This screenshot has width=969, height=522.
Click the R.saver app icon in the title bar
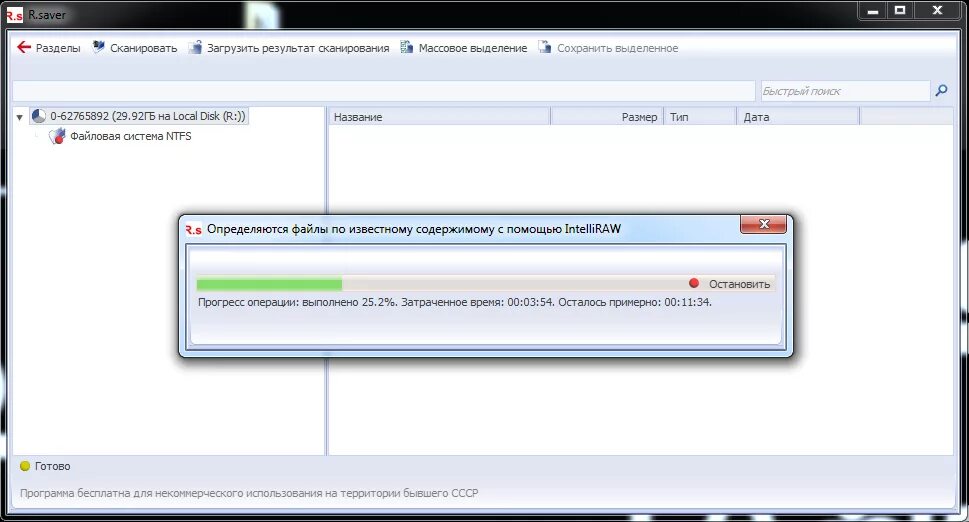click(15, 15)
